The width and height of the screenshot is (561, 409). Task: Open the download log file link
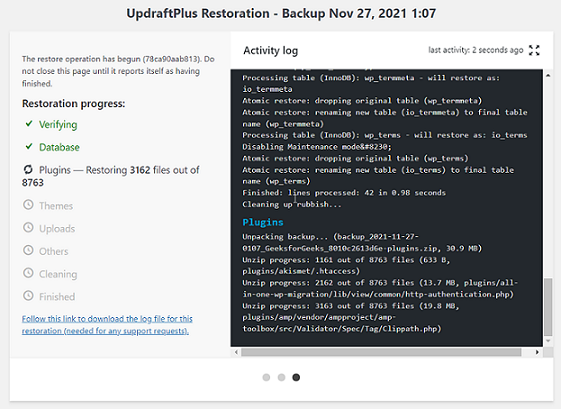[107, 325]
